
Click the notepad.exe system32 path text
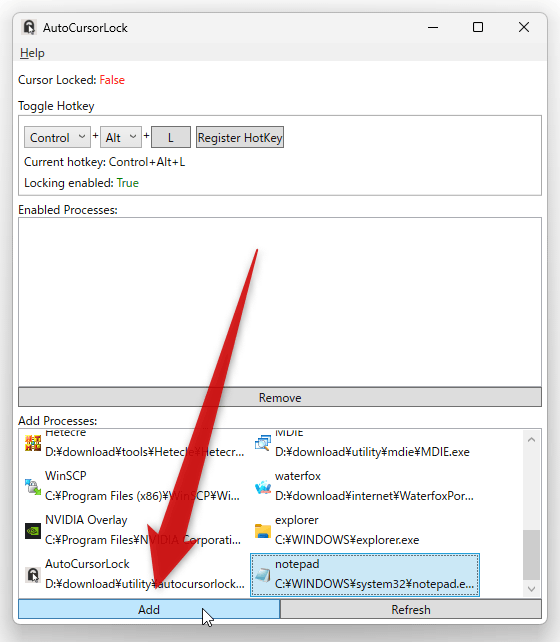[375, 583]
